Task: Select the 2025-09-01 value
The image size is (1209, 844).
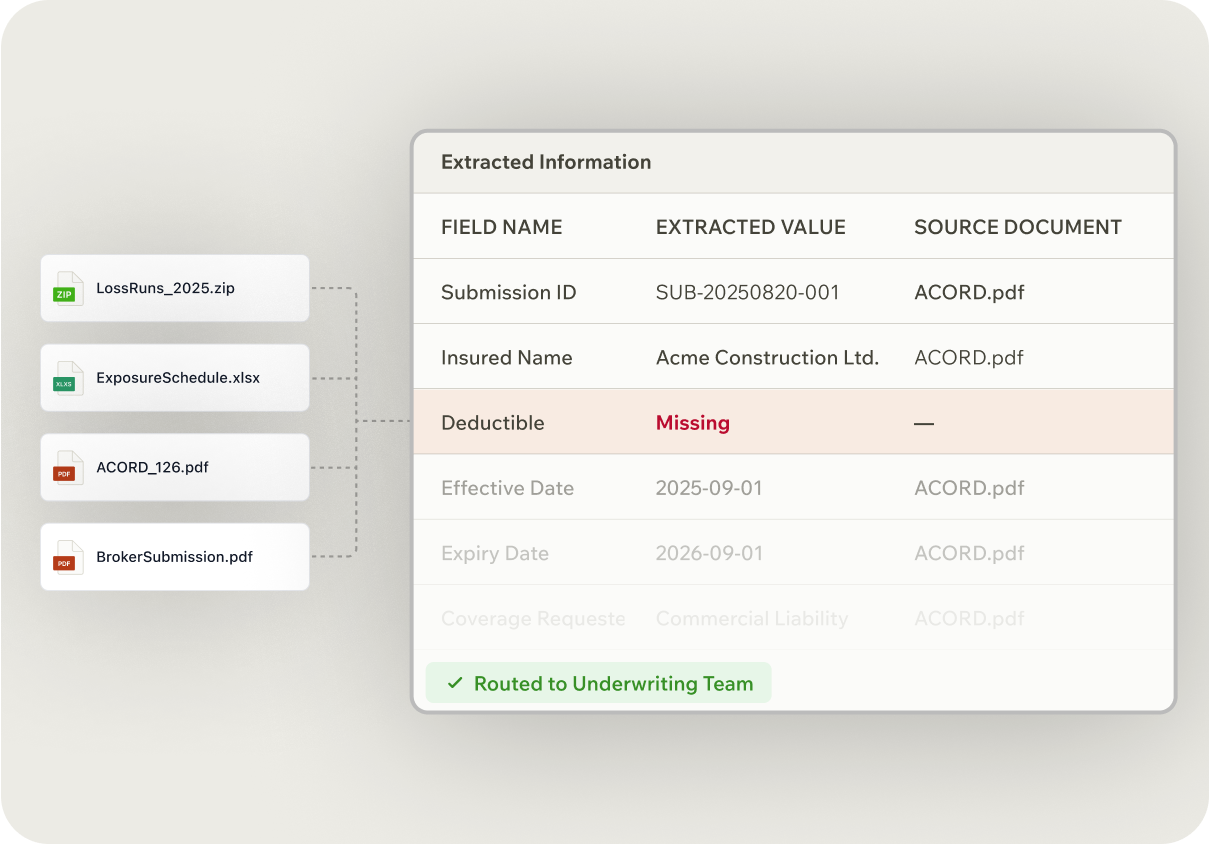Action: (709, 489)
